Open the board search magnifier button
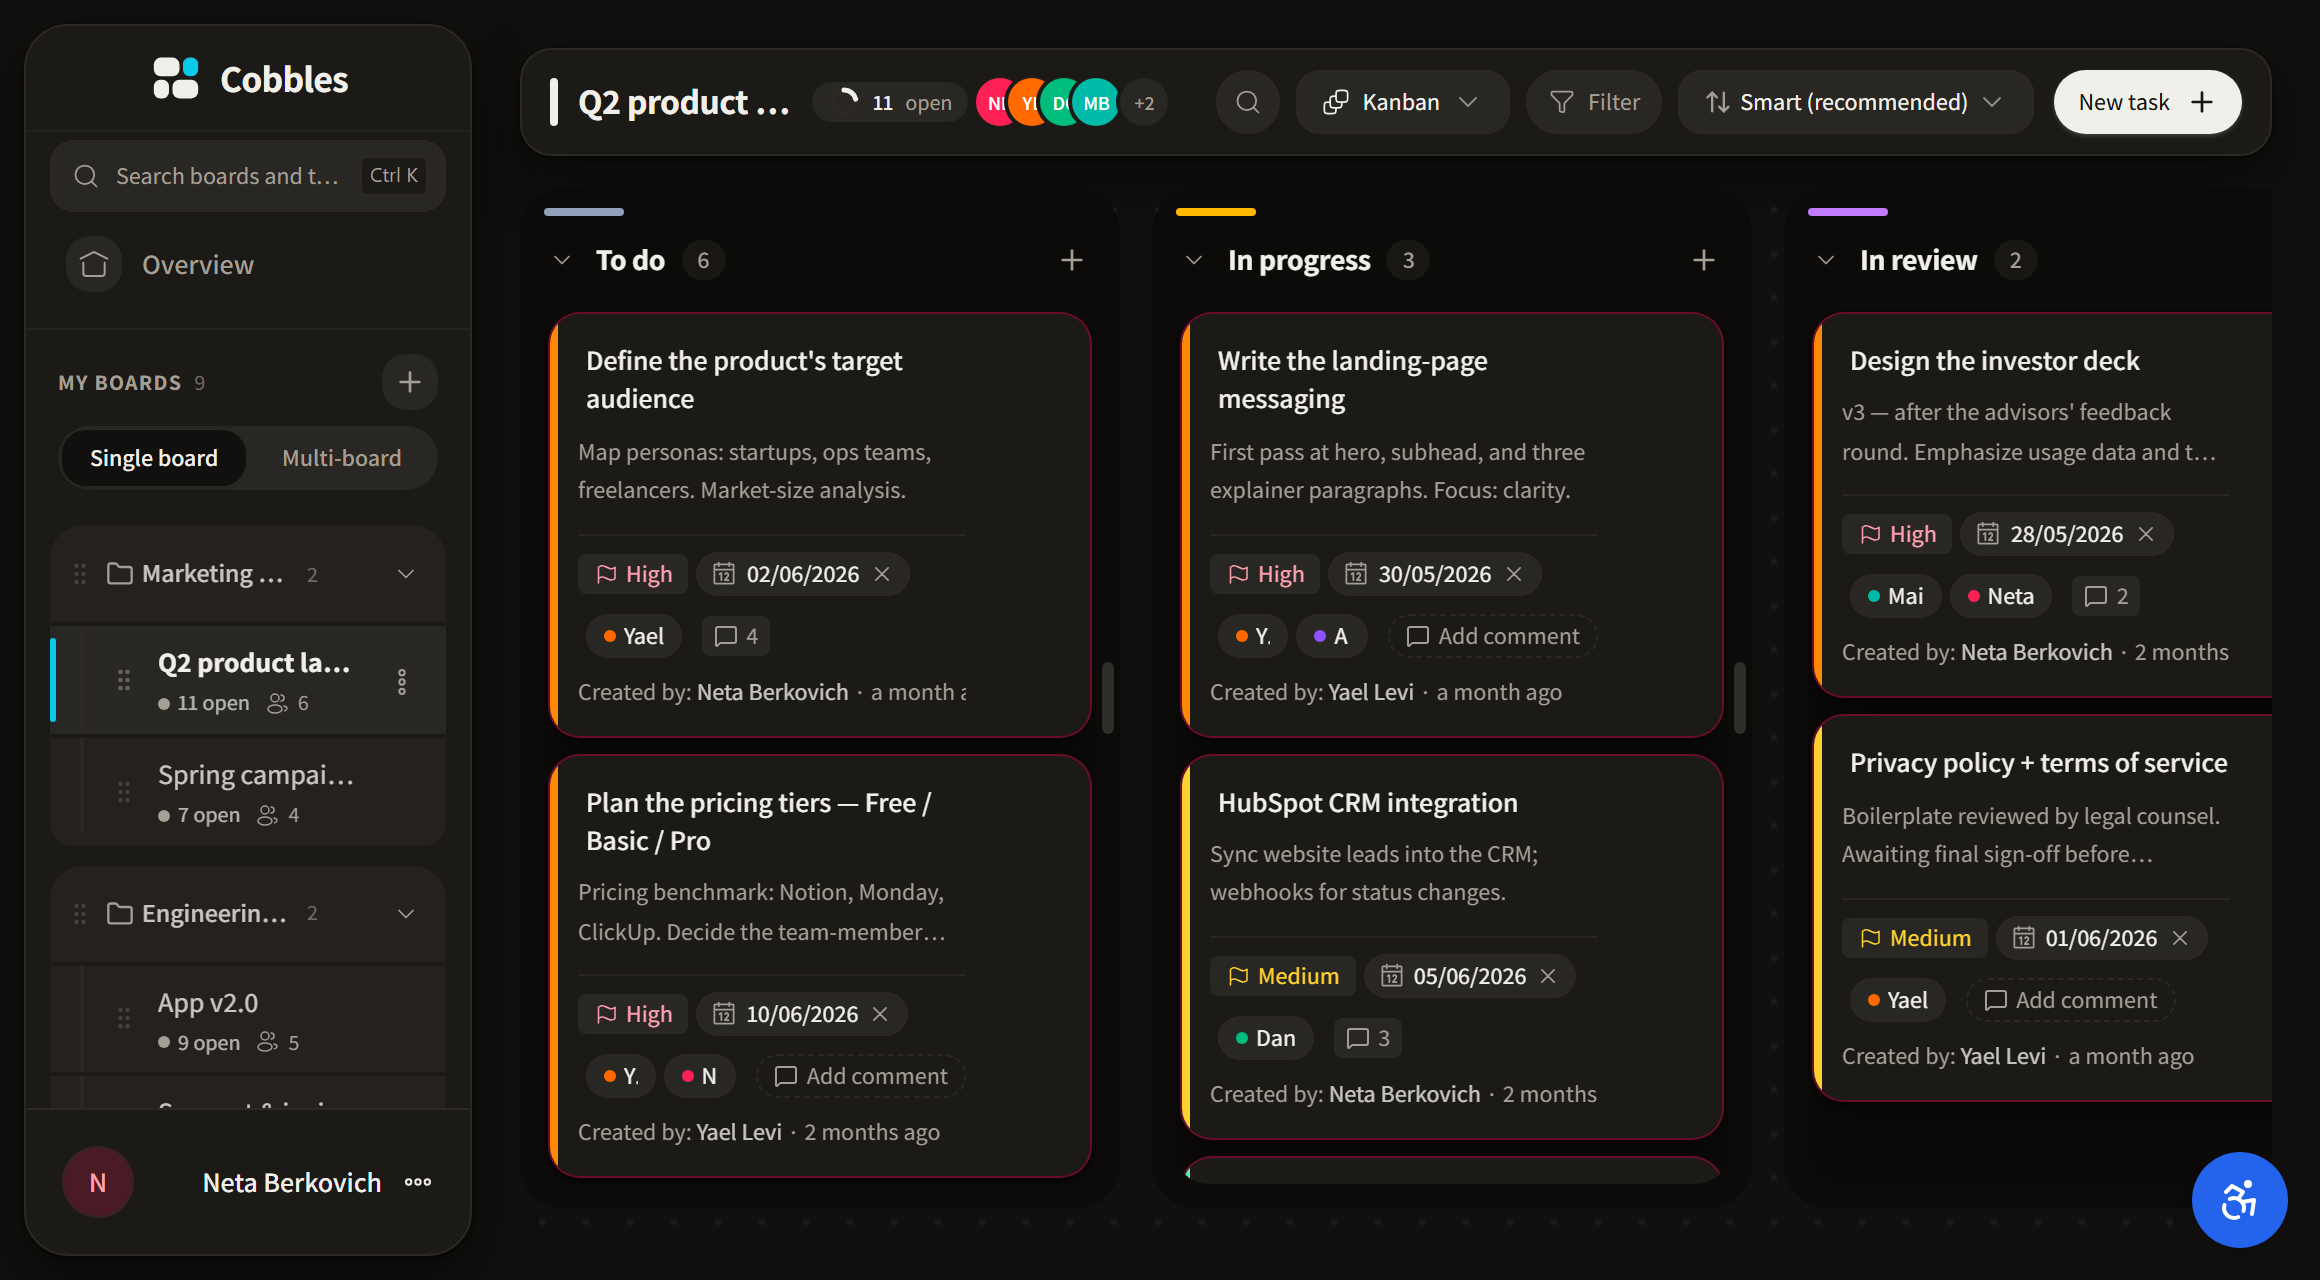 pos(1247,102)
